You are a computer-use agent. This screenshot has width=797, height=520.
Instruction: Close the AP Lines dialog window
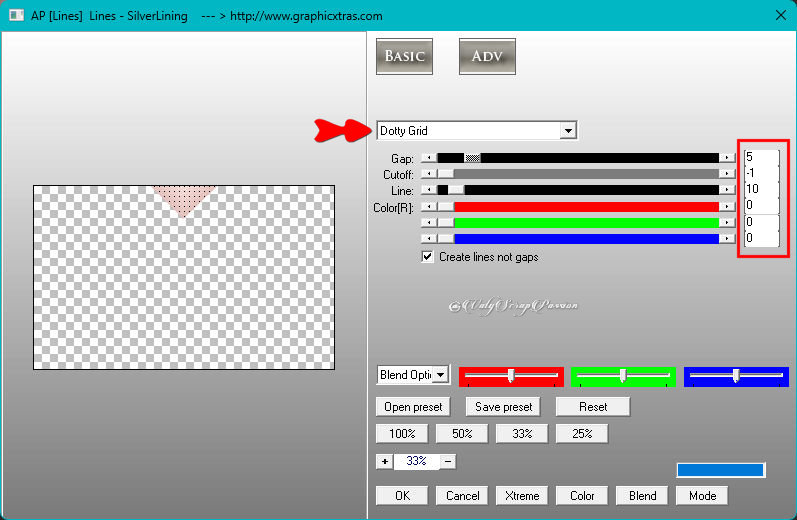click(779, 15)
